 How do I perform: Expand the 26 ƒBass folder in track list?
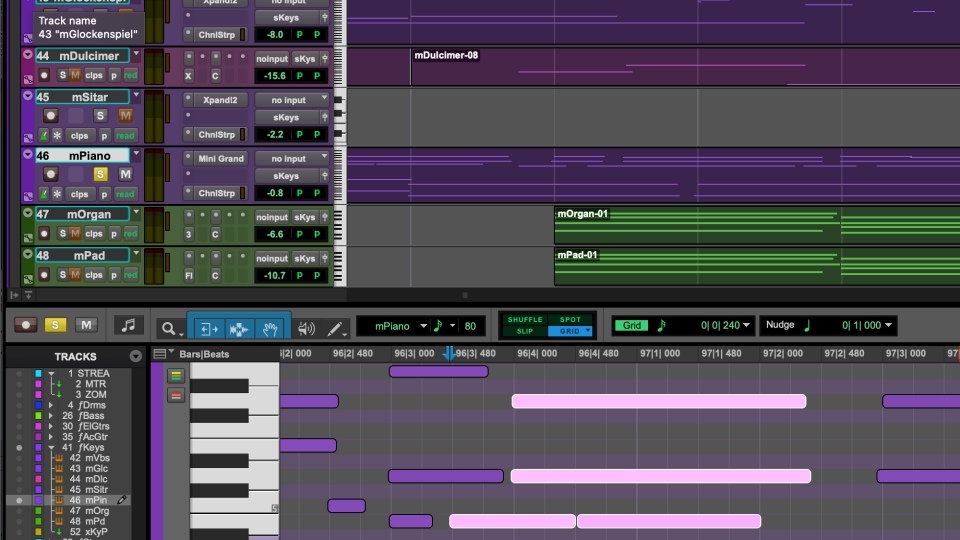pos(51,416)
